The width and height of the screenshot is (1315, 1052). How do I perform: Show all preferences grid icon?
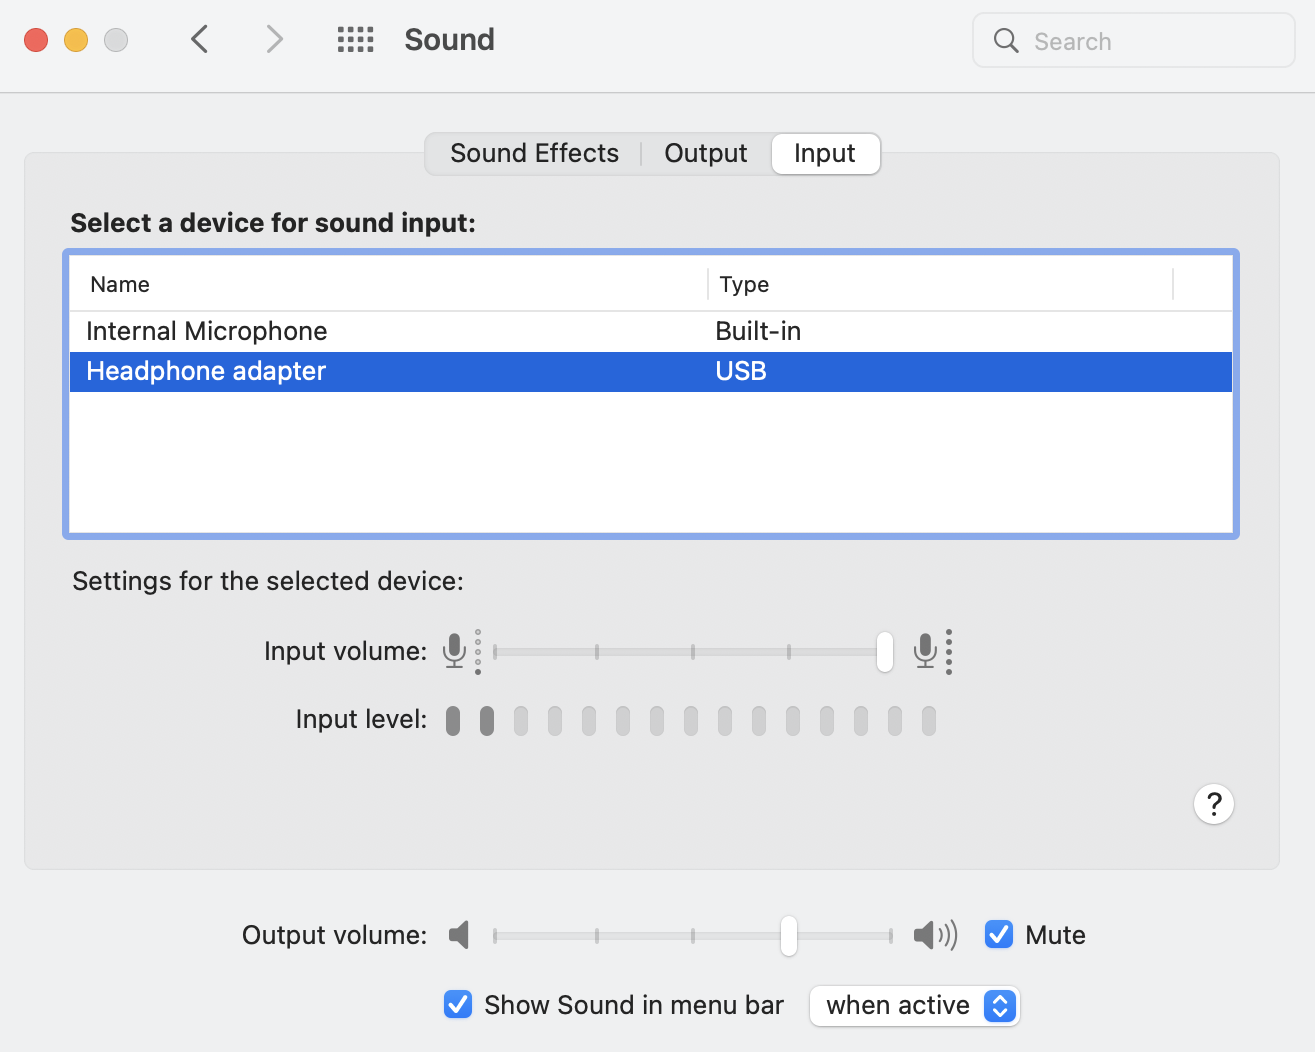(355, 40)
